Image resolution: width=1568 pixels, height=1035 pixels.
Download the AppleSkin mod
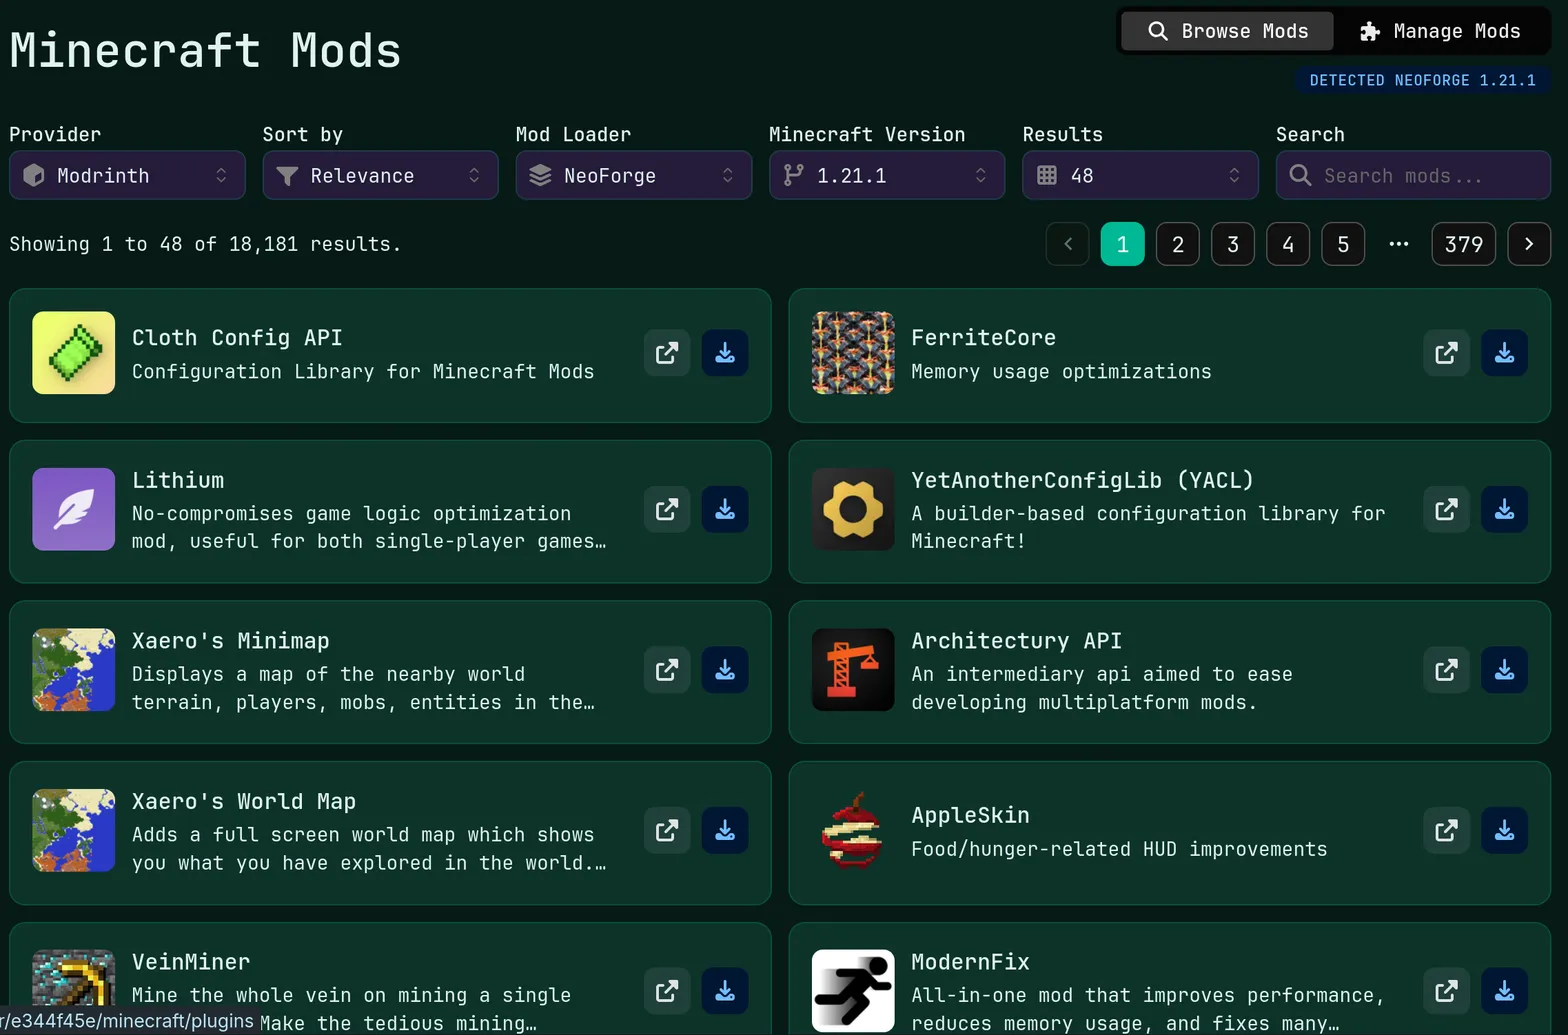coord(1504,831)
